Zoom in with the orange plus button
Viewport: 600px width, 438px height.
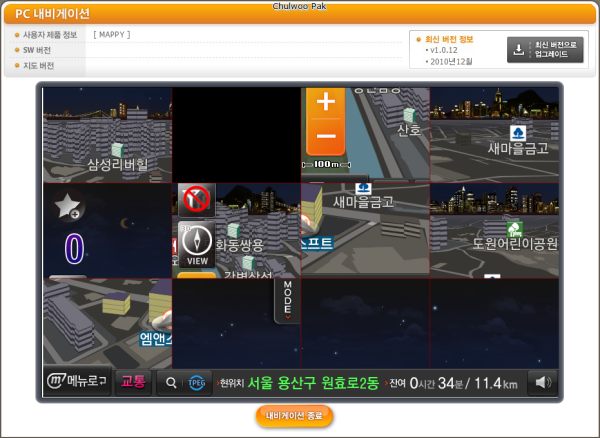[325, 103]
